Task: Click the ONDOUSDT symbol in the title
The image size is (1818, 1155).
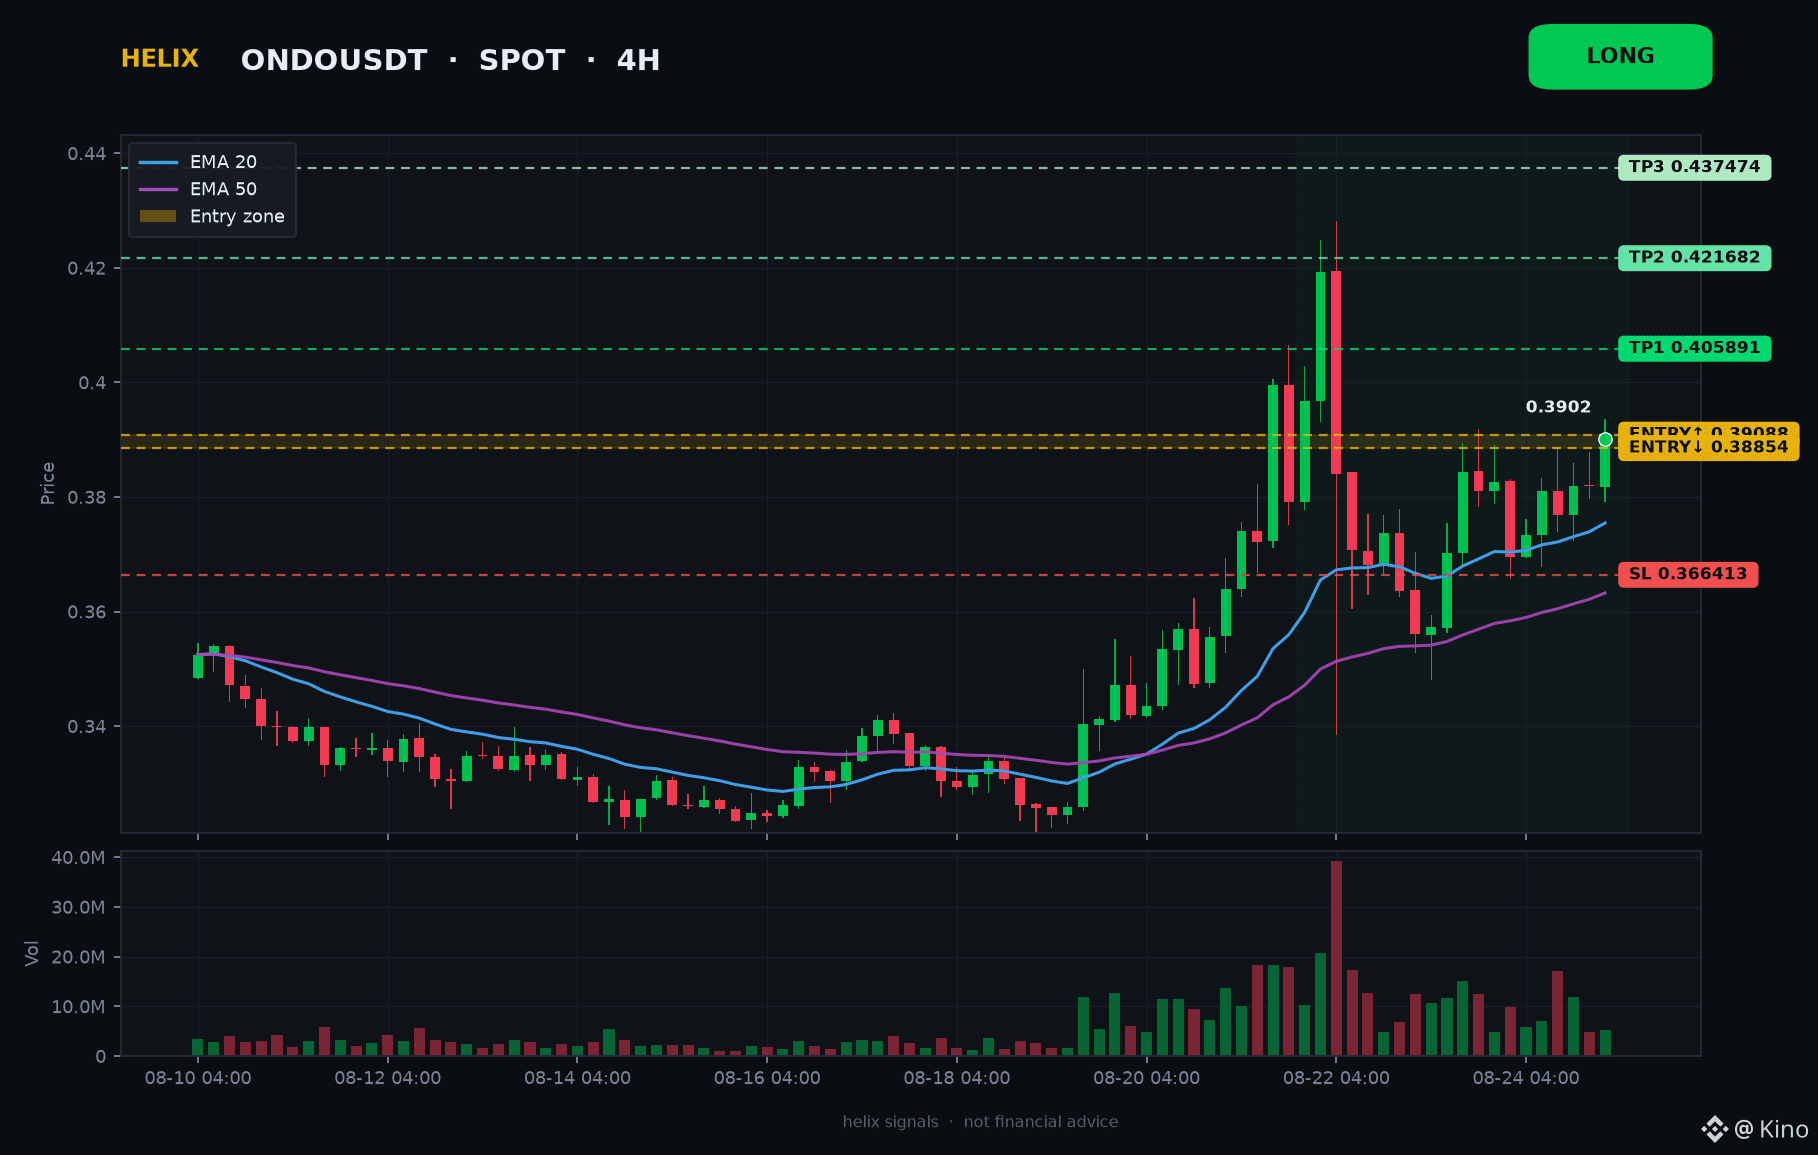Action: 334,60
